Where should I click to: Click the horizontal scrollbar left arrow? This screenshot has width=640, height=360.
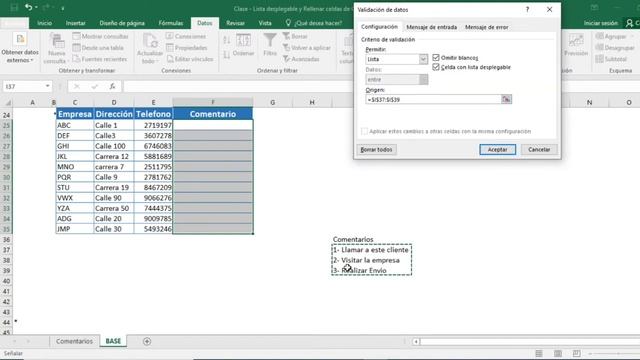coord(416,341)
